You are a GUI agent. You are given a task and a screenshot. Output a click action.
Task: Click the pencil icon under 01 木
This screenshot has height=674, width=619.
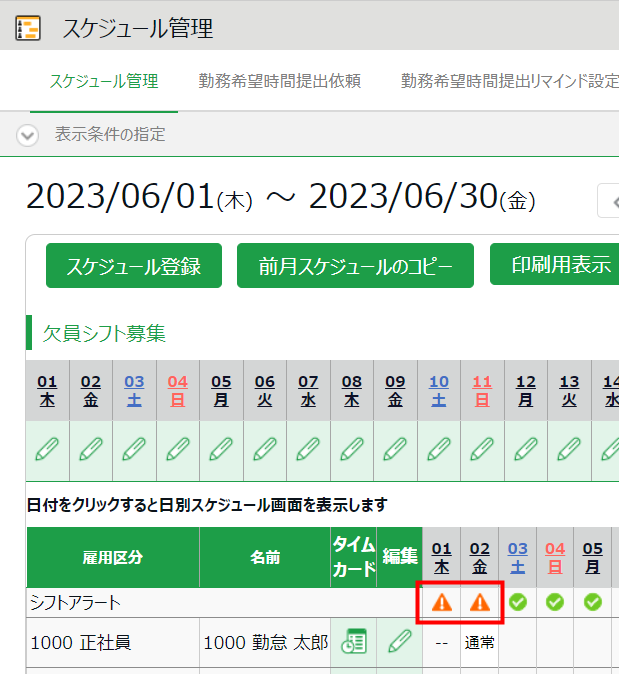[x=47, y=449]
